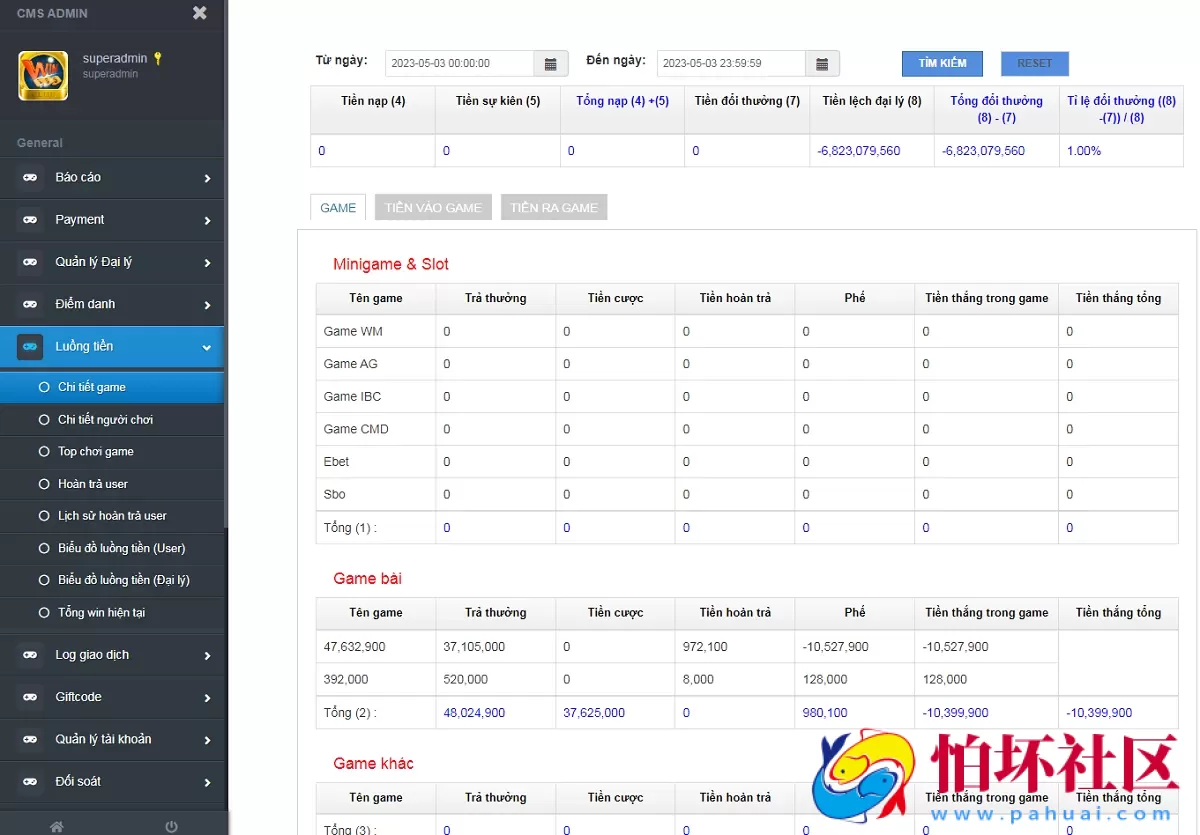The image size is (1200, 835).
Task: Click the RESET button
Action: [x=1034, y=63]
